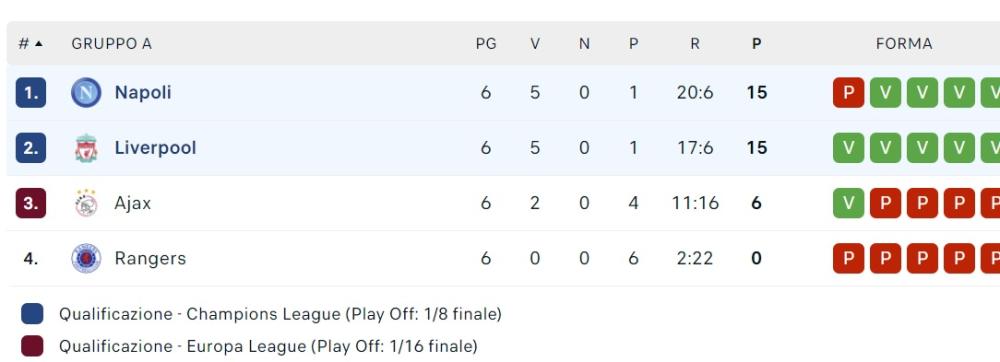Open the Ajax team name link
Image resolution: width=1000 pixels, height=362 pixels.
point(133,203)
